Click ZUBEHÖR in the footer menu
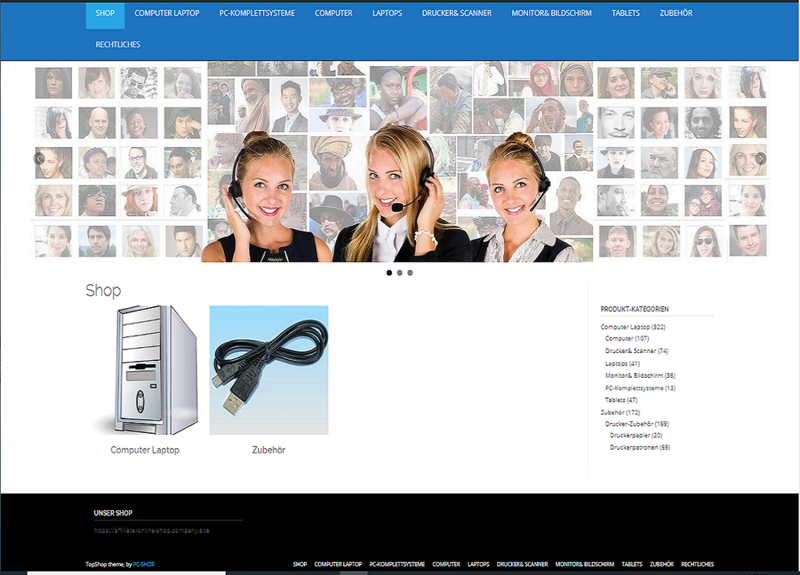 (x=662, y=564)
